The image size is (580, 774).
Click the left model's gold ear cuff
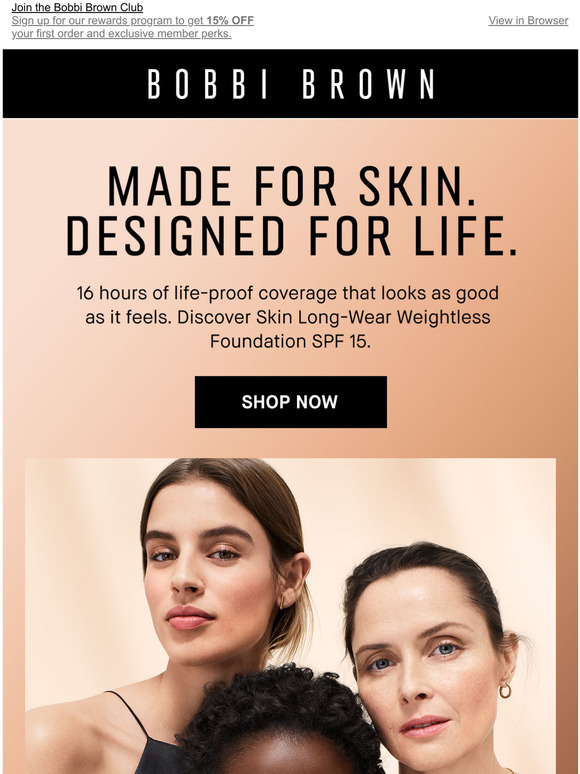[x=283, y=601]
